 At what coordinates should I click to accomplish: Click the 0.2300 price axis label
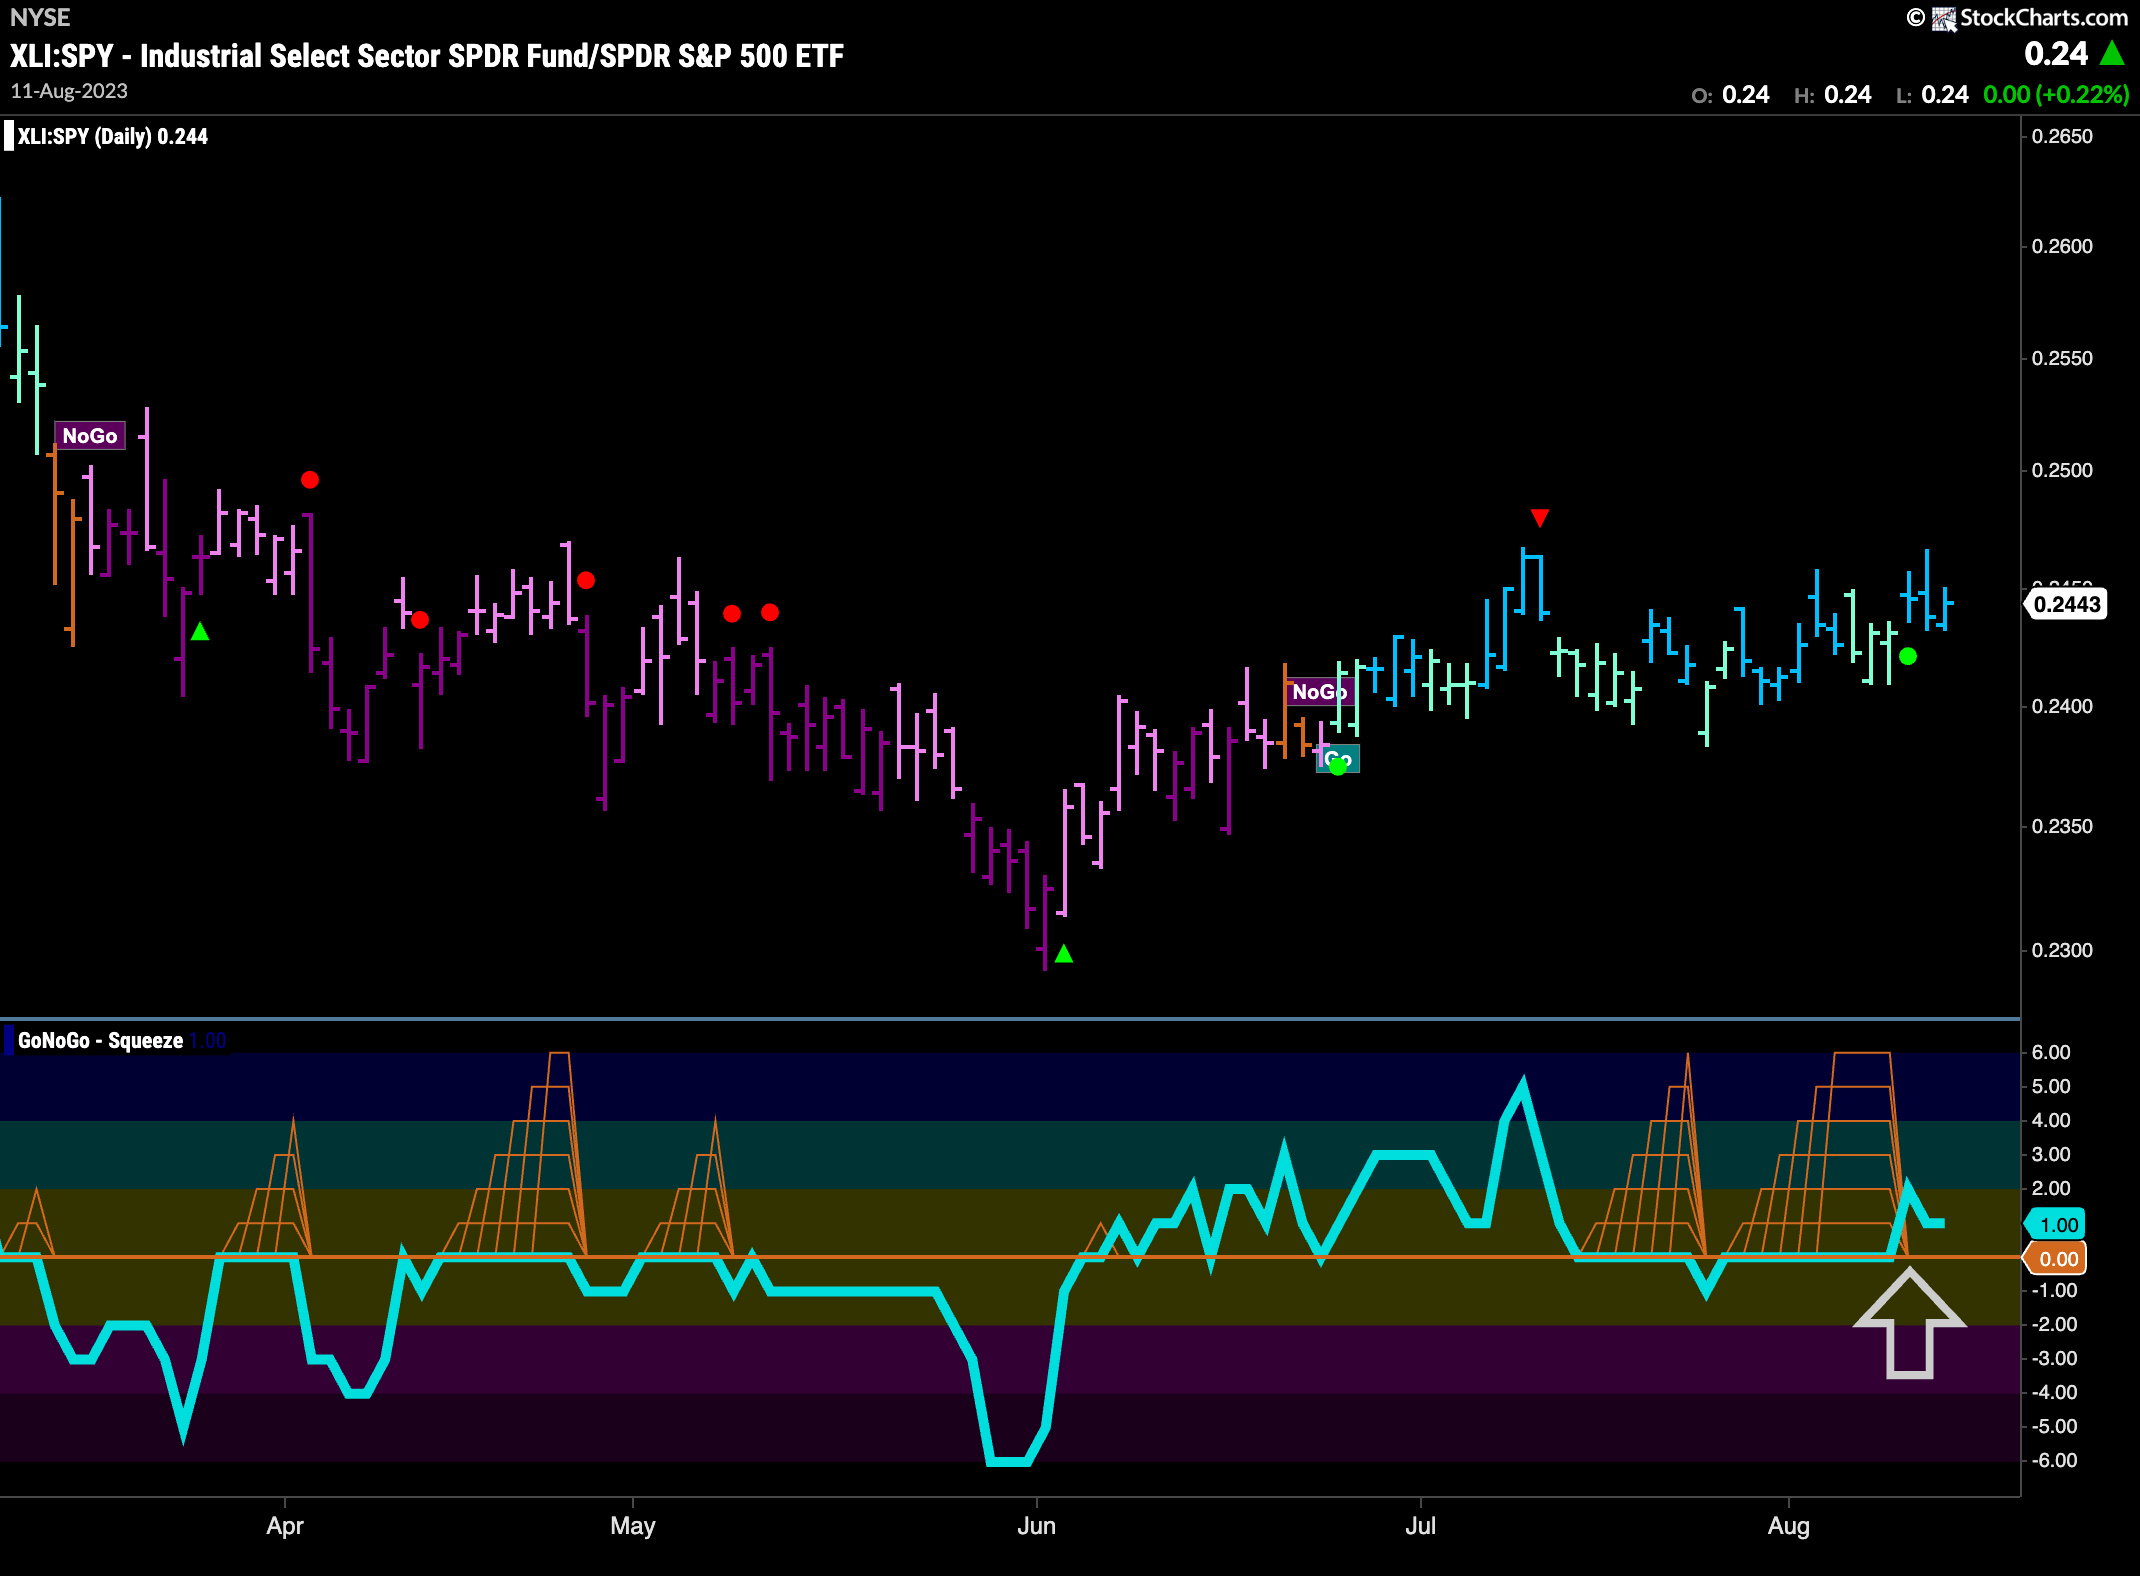pyautogui.click(x=2062, y=951)
